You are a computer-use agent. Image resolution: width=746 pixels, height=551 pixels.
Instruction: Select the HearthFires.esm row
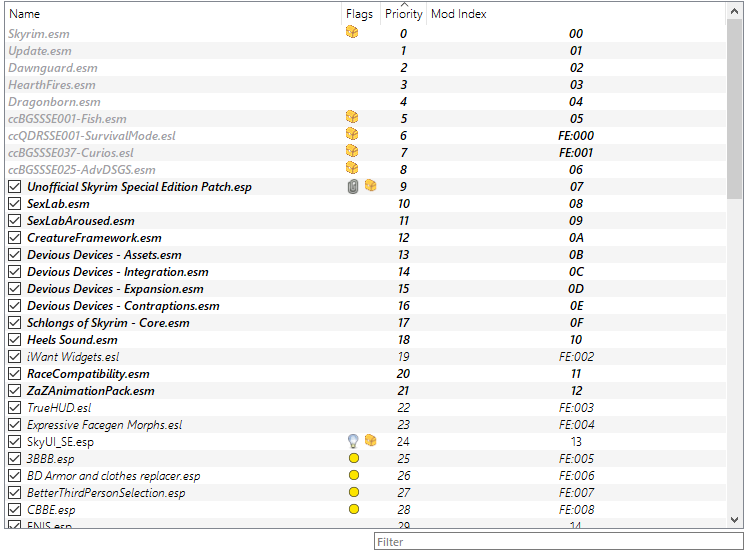pos(365,85)
